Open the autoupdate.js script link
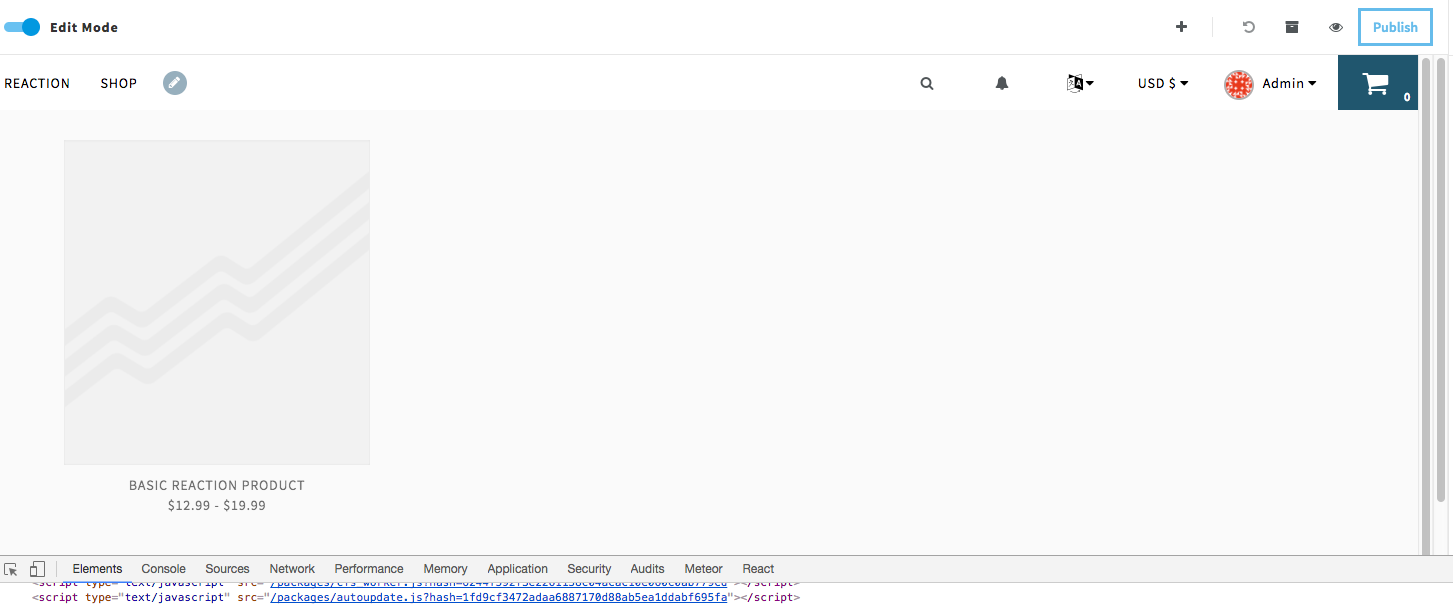This screenshot has height=607, width=1453. [499, 597]
